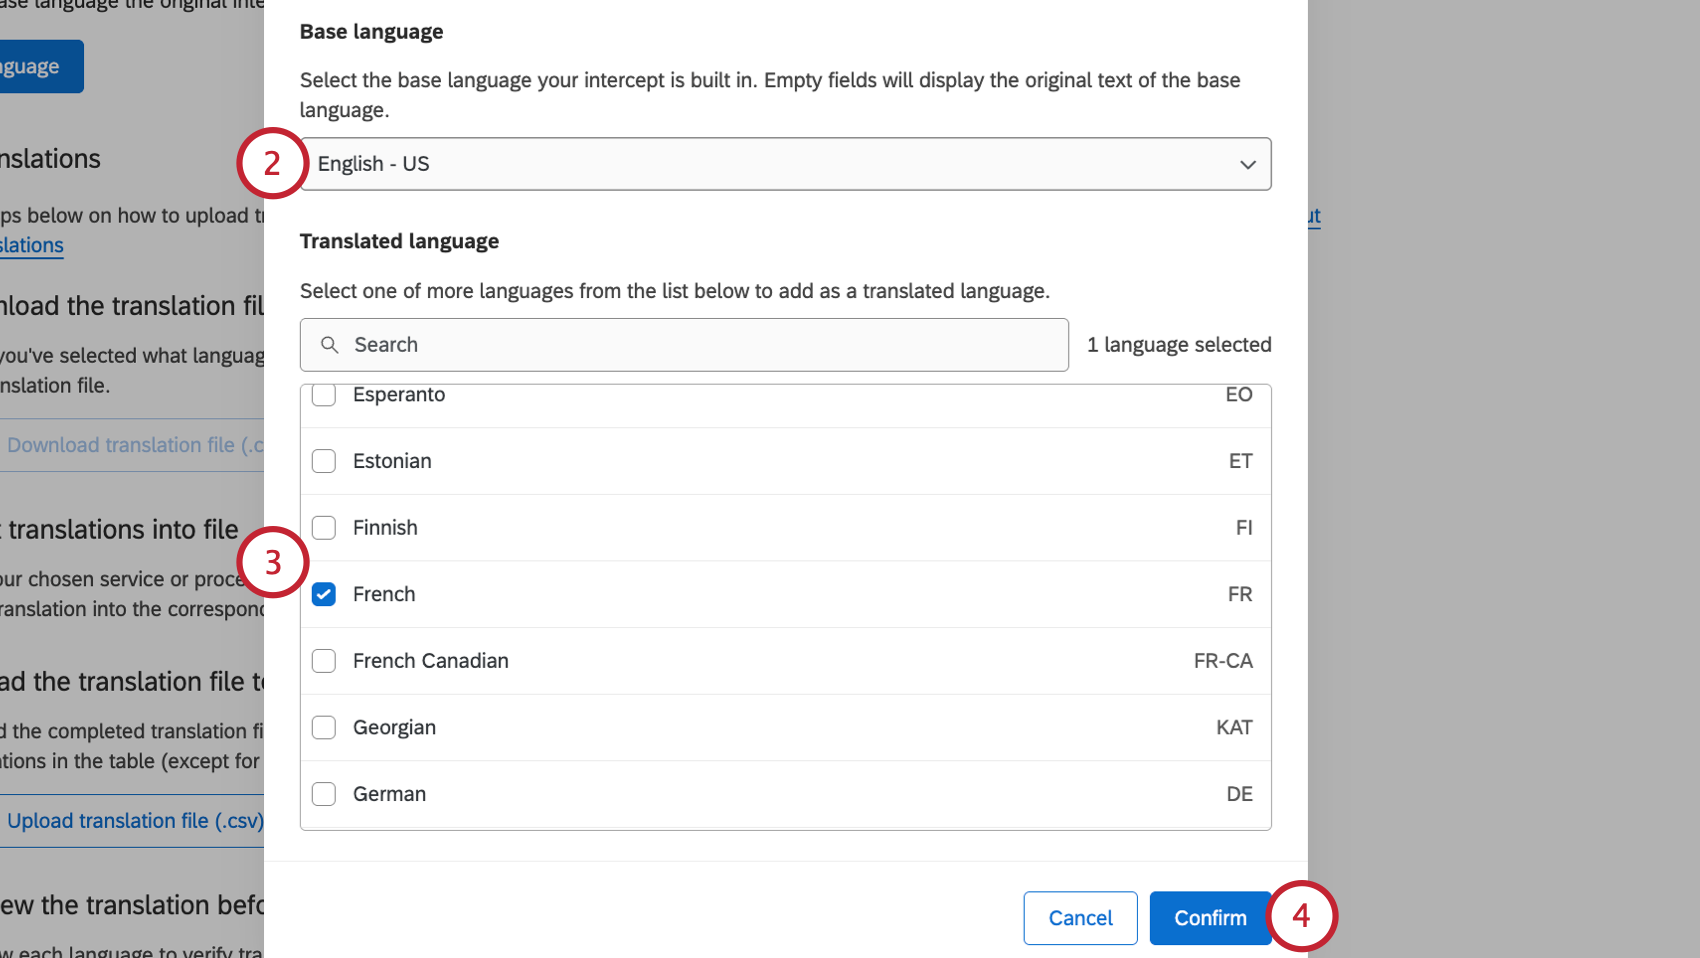Click the French Canadian language label
1700x958 pixels.
pos(431,661)
